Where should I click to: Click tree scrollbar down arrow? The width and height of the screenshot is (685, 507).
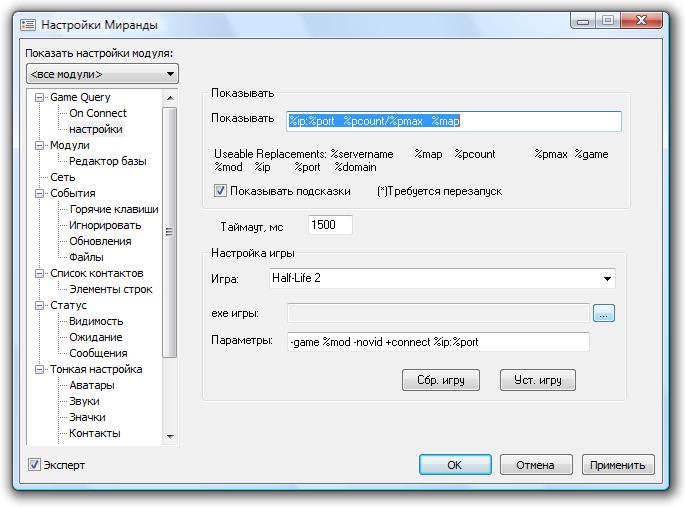tap(170, 436)
